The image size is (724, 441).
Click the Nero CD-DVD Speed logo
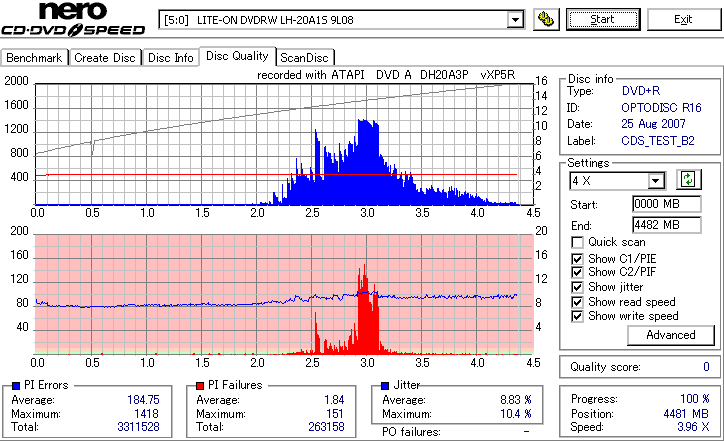click(x=73, y=19)
